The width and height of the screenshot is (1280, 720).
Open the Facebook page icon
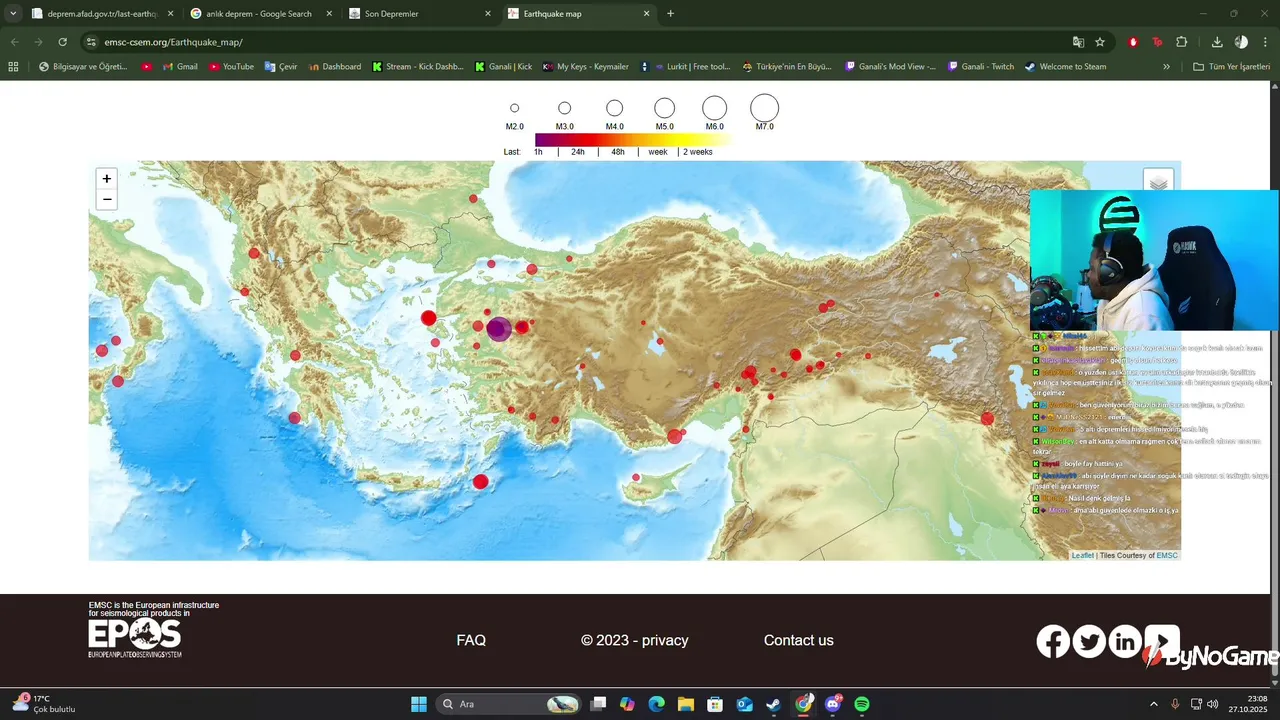click(1053, 641)
